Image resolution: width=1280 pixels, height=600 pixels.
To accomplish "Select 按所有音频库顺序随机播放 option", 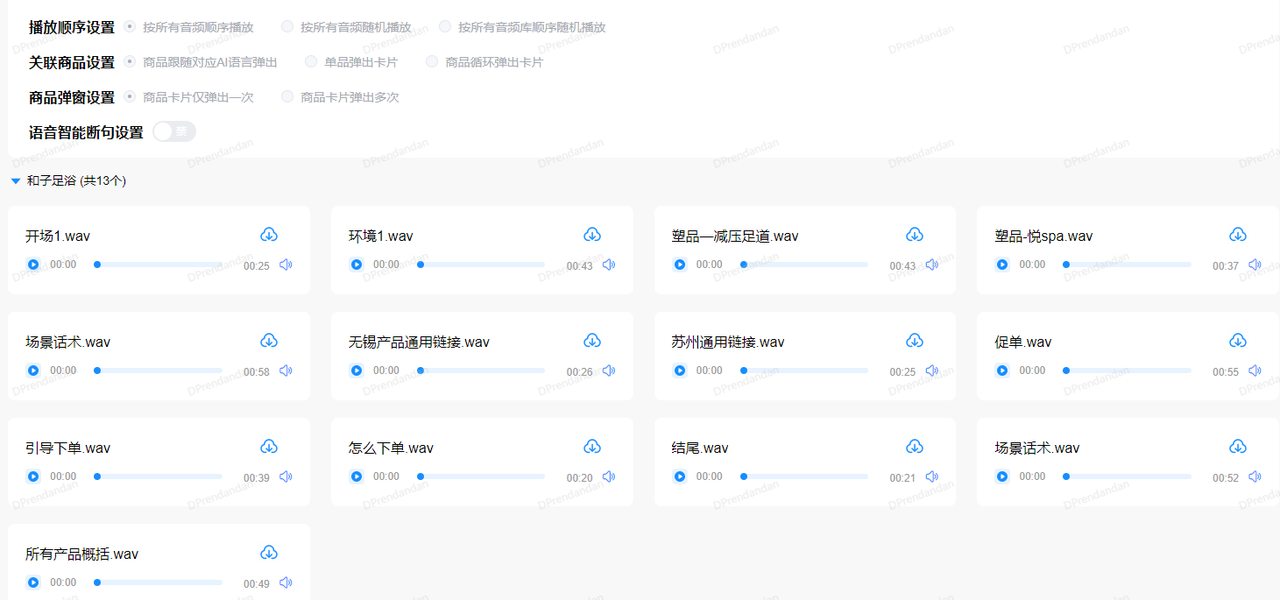I will (446, 27).
